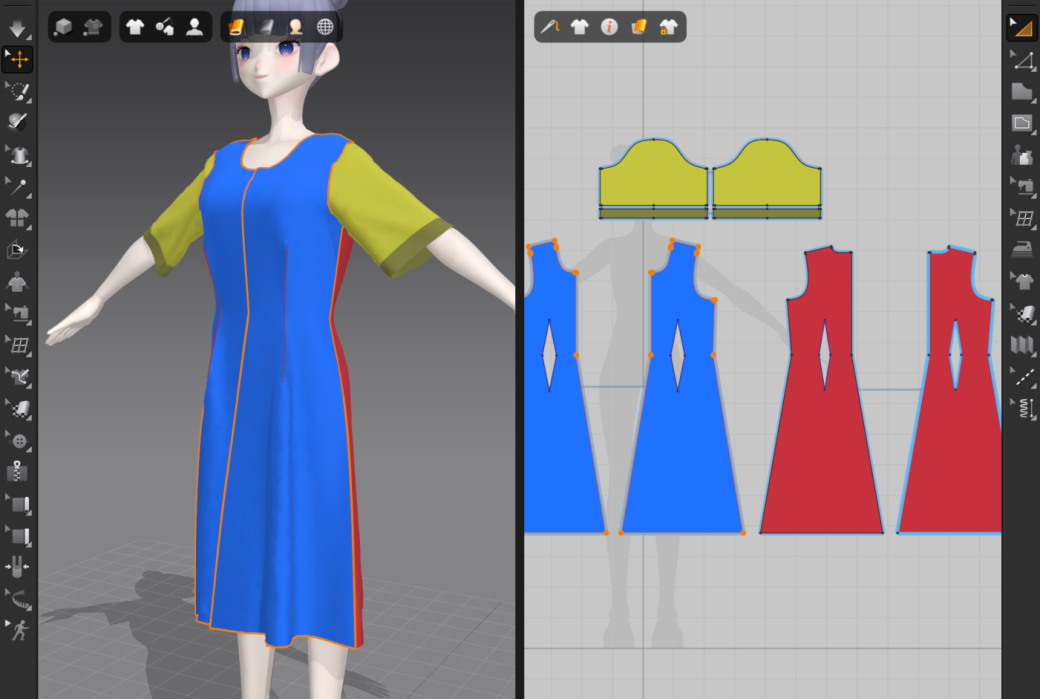Select the 3D sewing machine tool

(18, 312)
